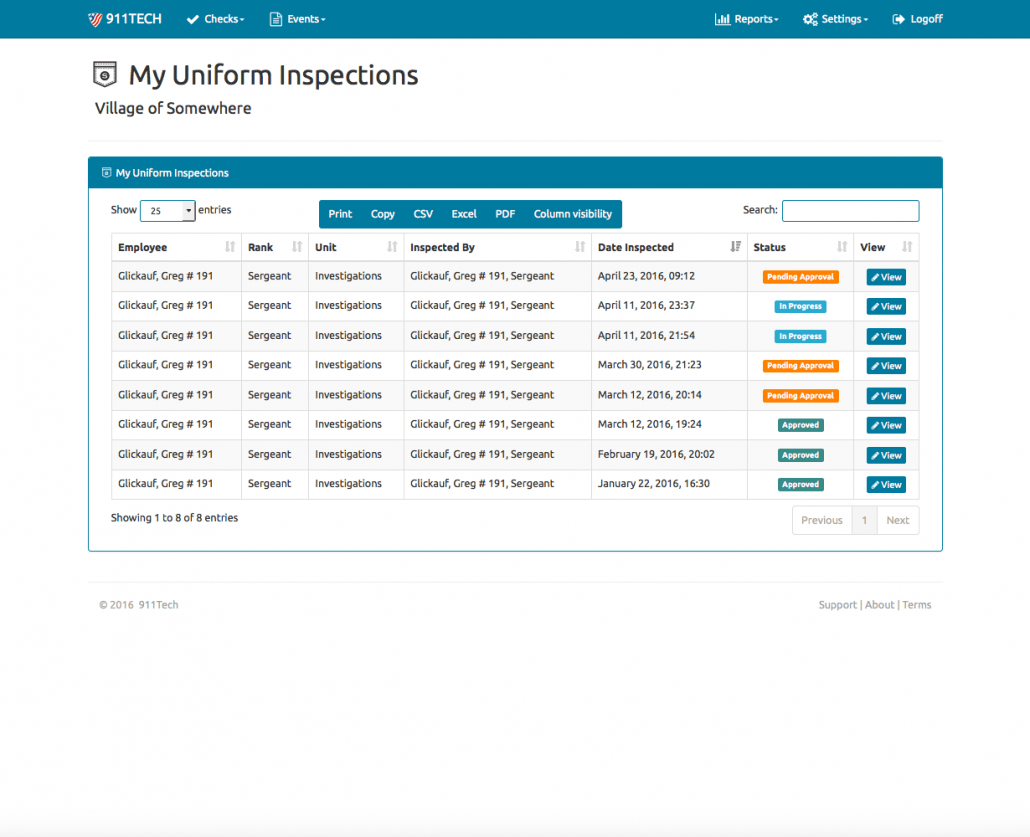Click the sort icon on the Employee column
Image resolution: width=1030 pixels, height=837 pixels.
[x=231, y=247]
